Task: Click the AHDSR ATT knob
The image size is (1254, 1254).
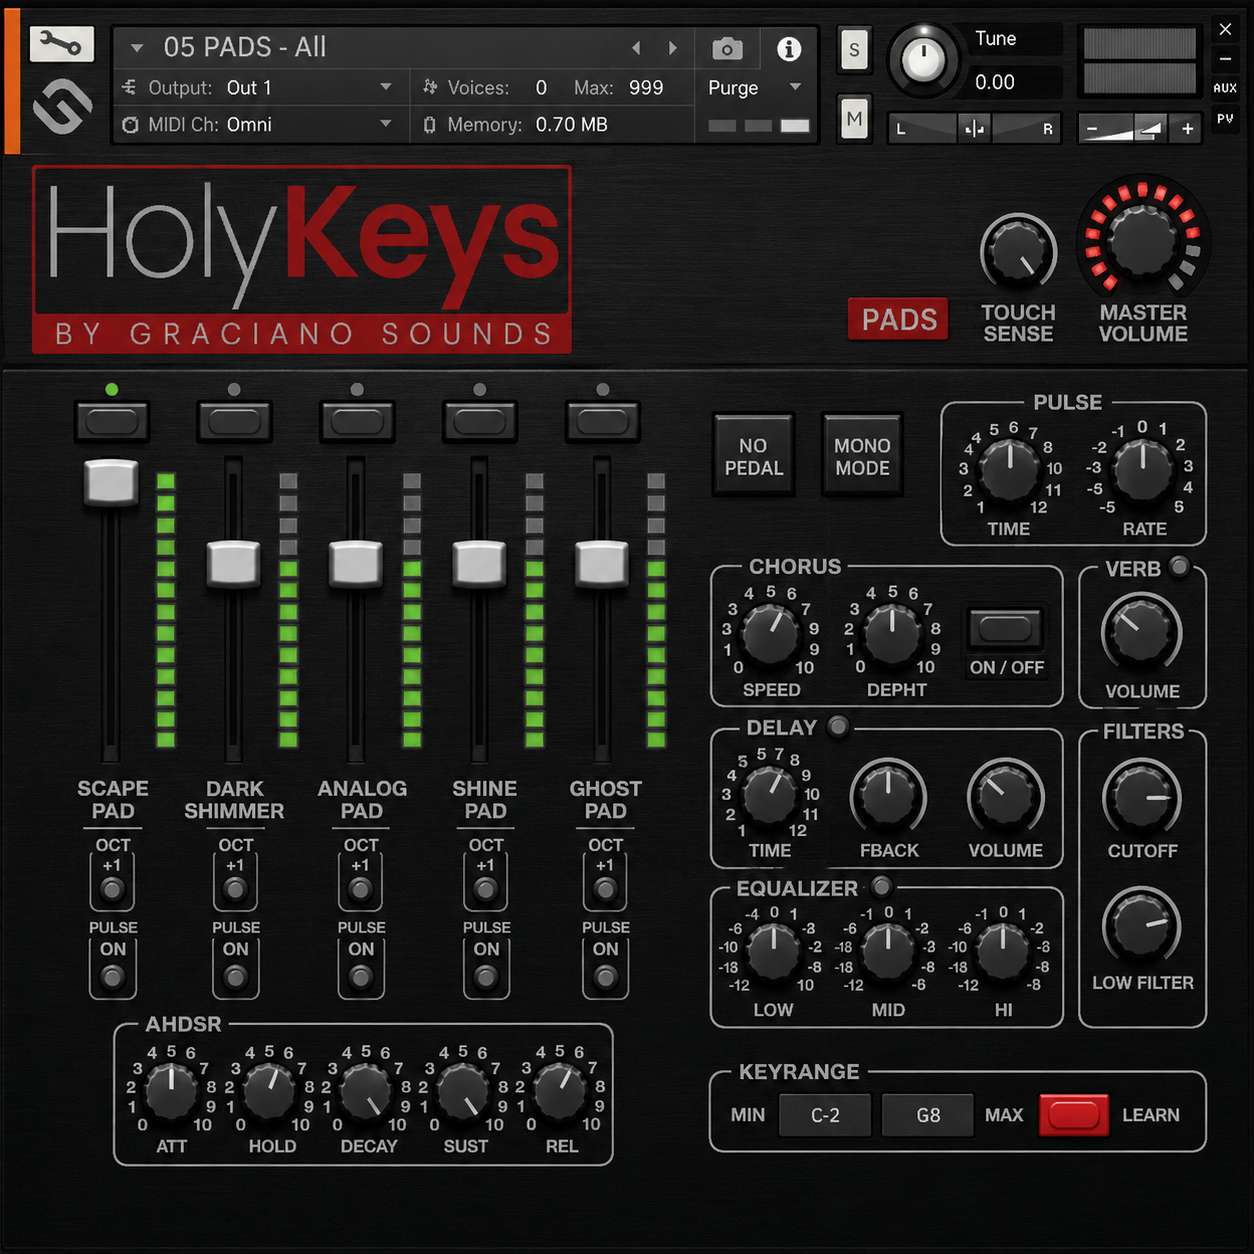Action: coord(172,1092)
